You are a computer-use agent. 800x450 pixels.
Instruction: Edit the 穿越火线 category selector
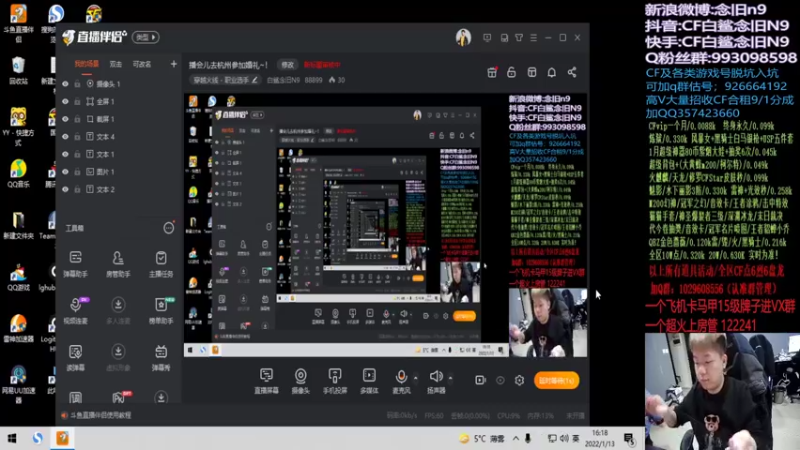(225, 80)
